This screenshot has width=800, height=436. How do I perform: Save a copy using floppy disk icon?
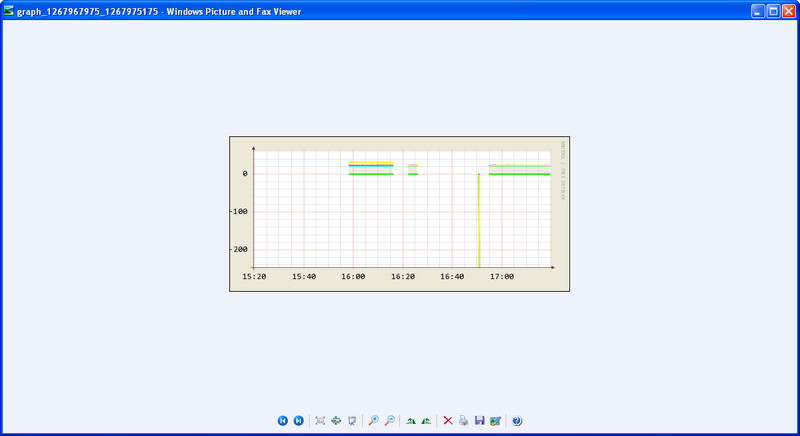pyautogui.click(x=480, y=421)
